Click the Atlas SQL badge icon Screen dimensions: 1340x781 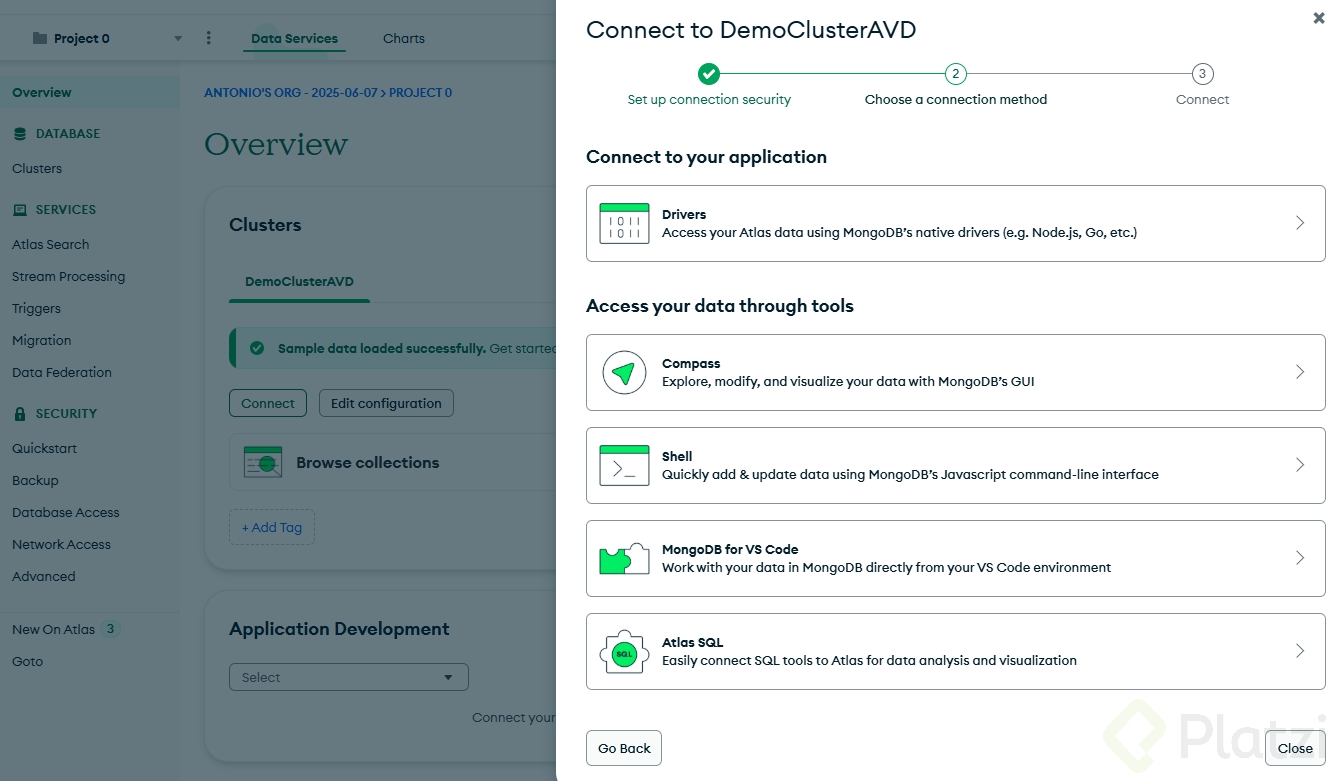(624, 652)
